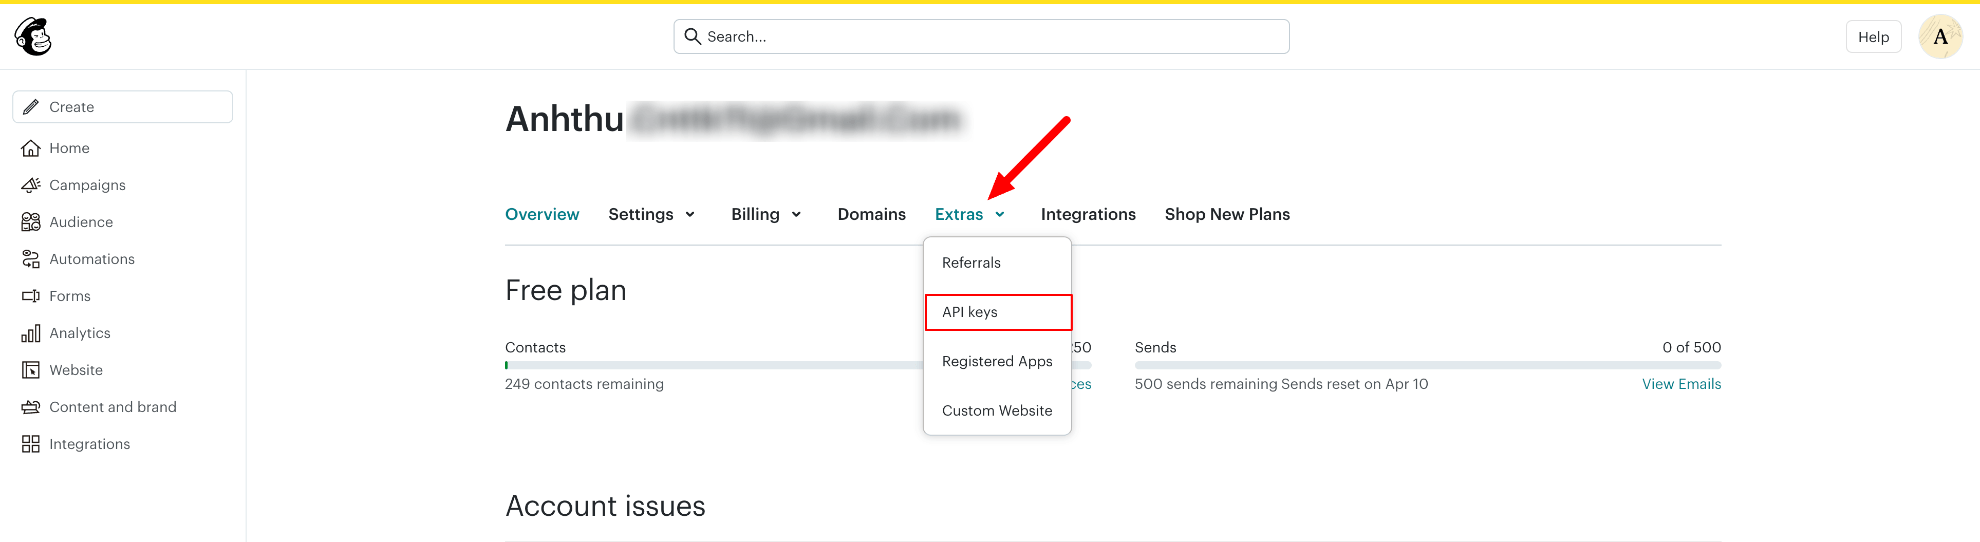Click the Sends usage progress bar

pos(1428,365)
